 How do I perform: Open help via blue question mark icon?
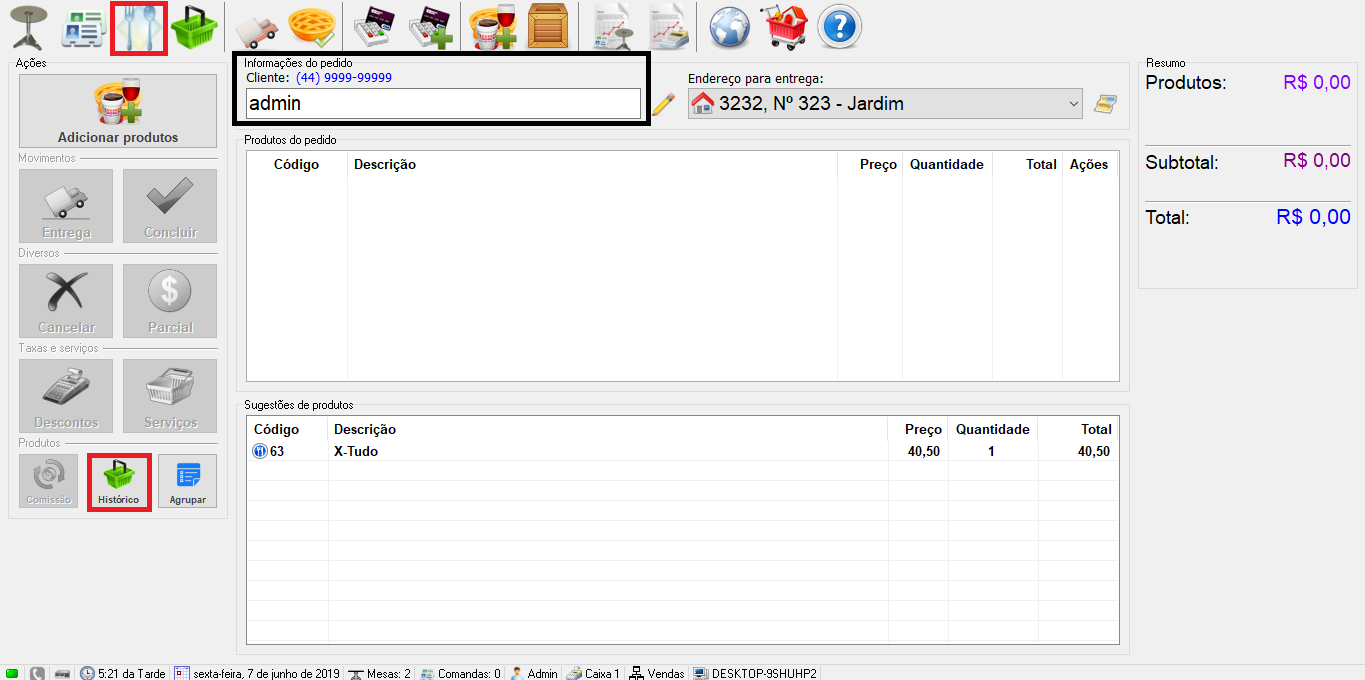[839, 28]
